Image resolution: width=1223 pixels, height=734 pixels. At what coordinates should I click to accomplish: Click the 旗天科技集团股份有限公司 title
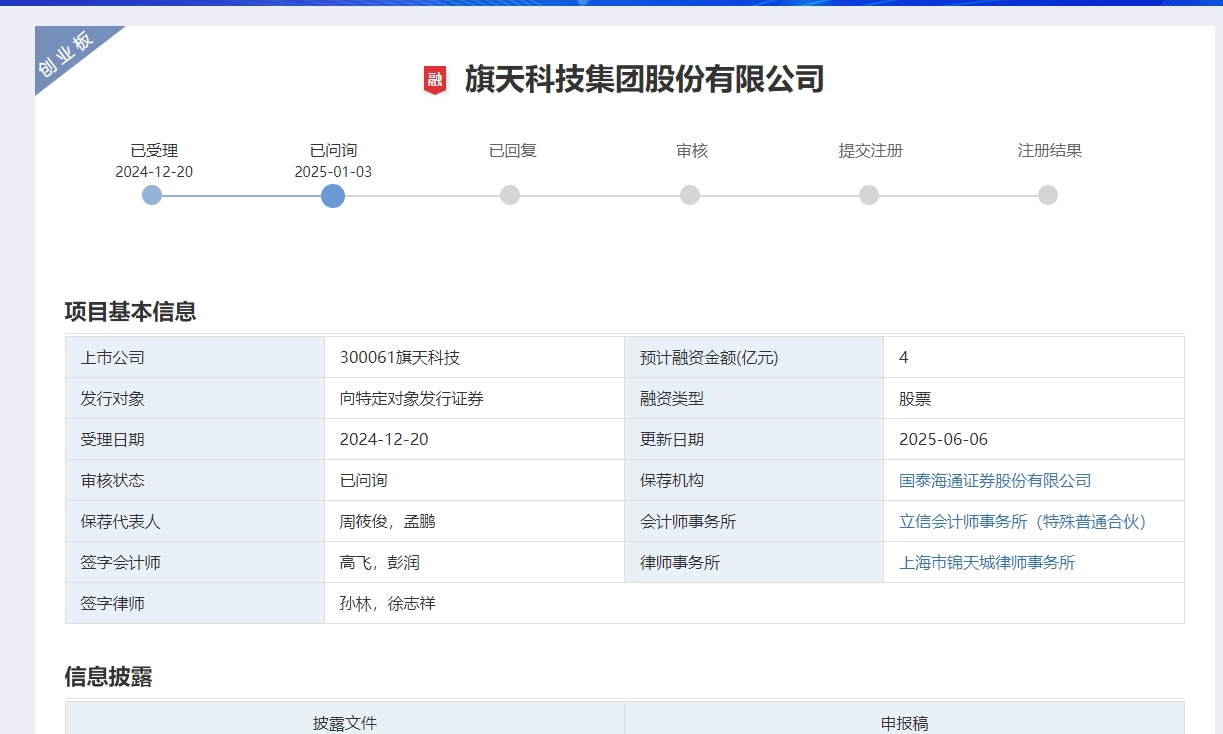644,79
